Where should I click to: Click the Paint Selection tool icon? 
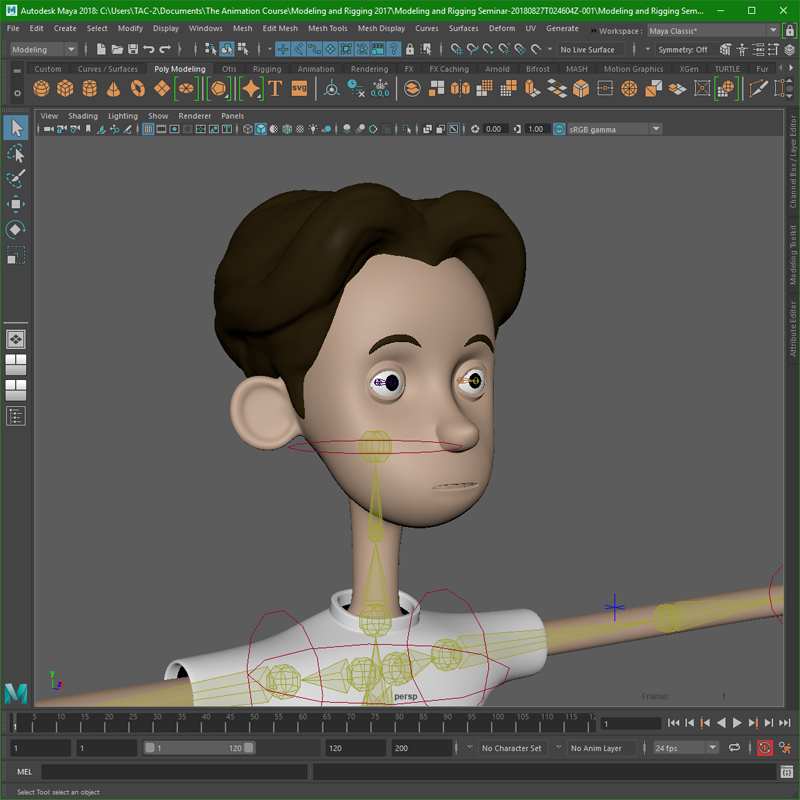click(15, 177)
